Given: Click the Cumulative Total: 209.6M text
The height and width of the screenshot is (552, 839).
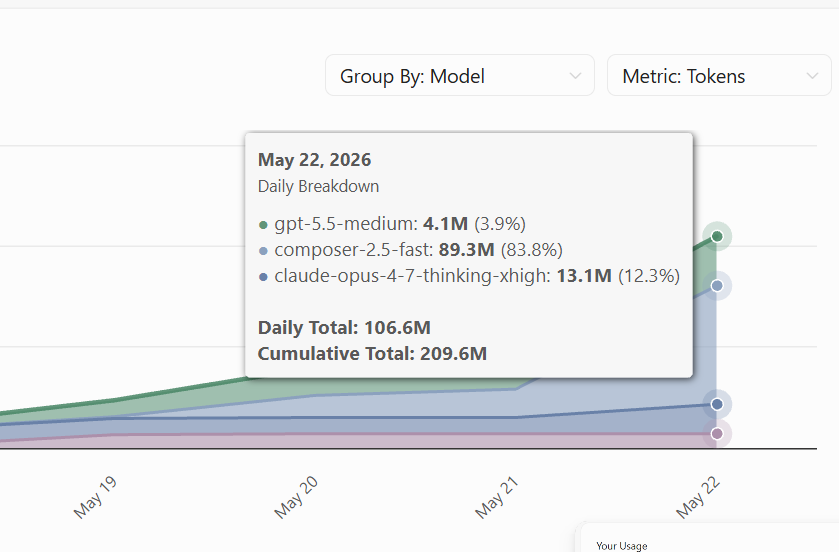Looking at the screenshot, I should 372,354.
